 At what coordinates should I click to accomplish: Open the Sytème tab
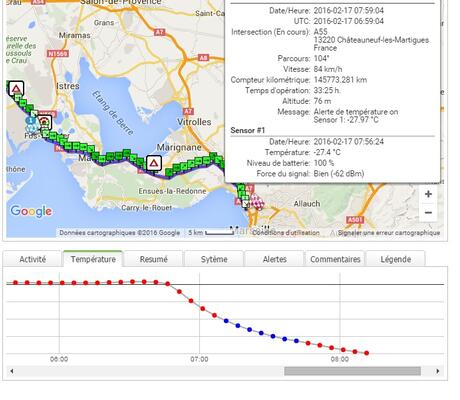(x=214, y=259)
